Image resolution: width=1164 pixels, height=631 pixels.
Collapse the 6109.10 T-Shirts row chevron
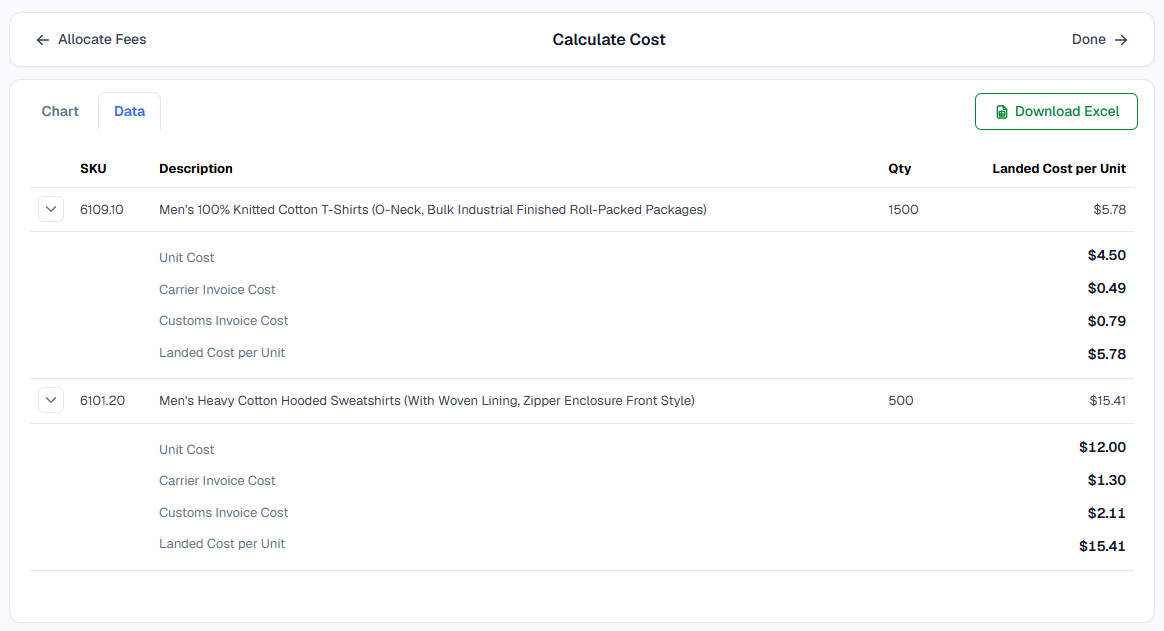[51, 209]
